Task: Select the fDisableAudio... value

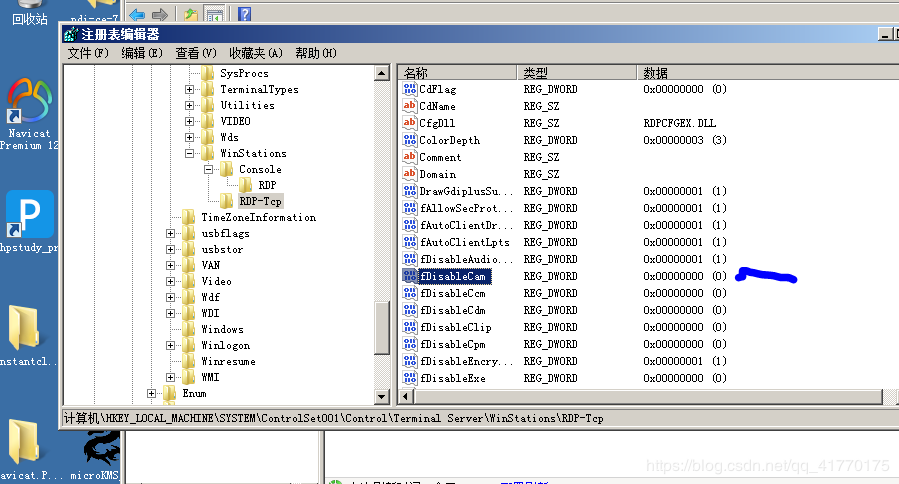Action: point(466,259)
